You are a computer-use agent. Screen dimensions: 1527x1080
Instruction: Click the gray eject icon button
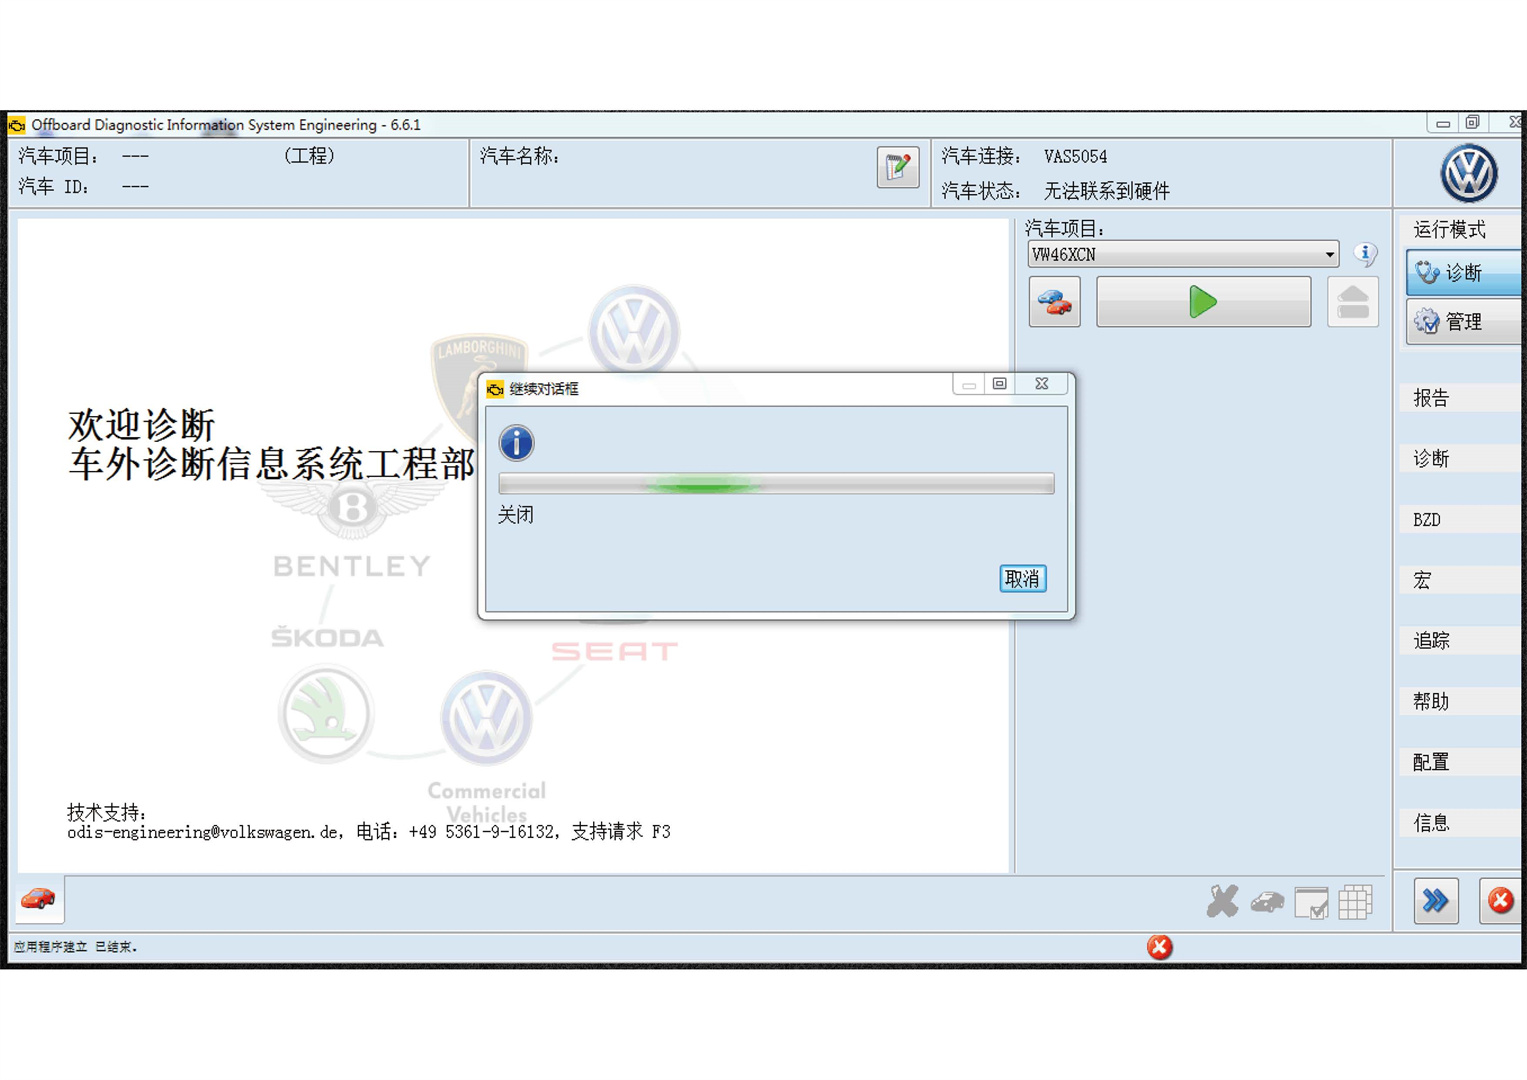(1352, 302)
